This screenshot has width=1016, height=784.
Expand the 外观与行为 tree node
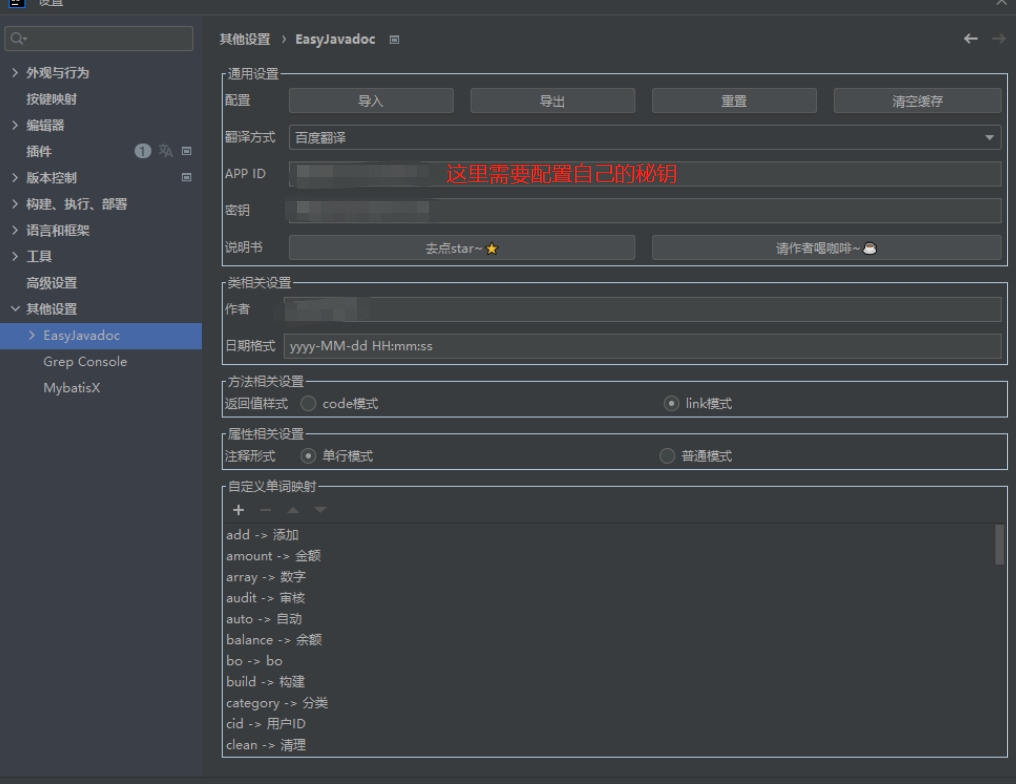click(x=15, y=73)
